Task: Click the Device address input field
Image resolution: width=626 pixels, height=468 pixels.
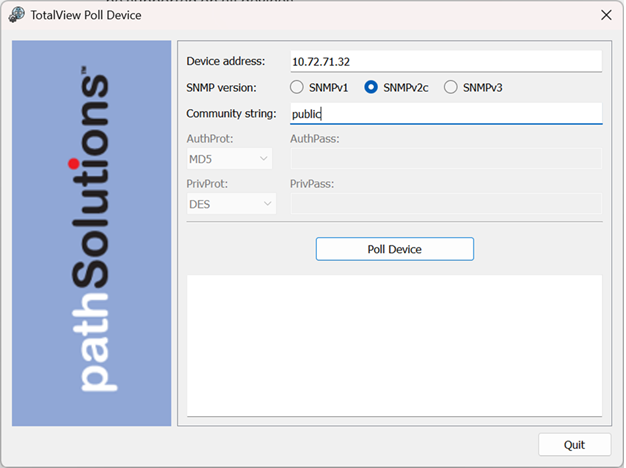Action: pyautogui.click(x=446, y=61)
